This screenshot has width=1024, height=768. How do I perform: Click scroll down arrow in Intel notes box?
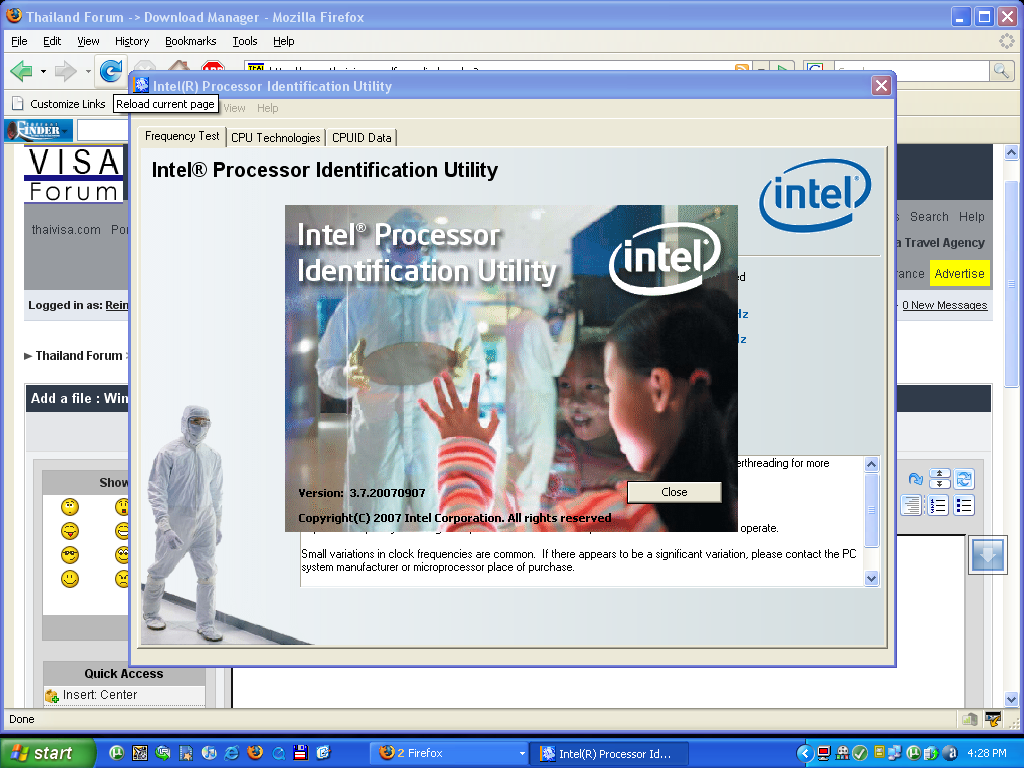pyautogui.click(x=871, y=578)
